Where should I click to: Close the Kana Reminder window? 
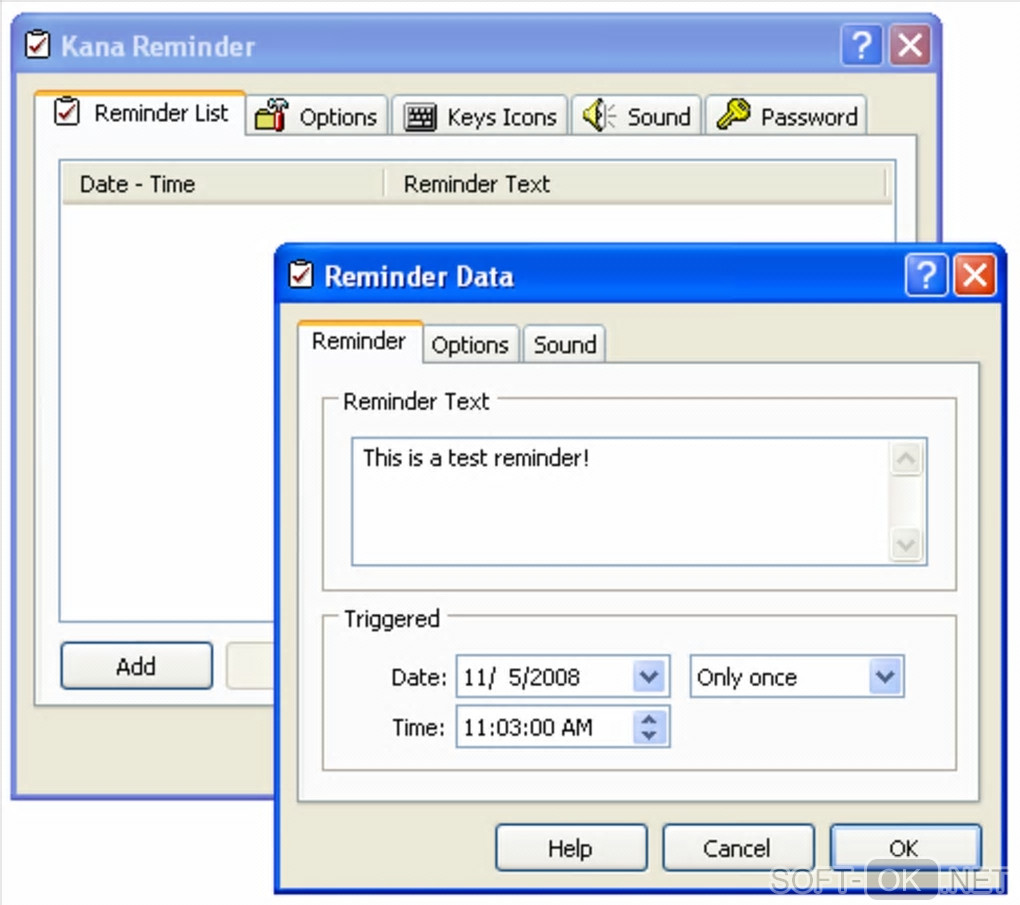point(909,45)
